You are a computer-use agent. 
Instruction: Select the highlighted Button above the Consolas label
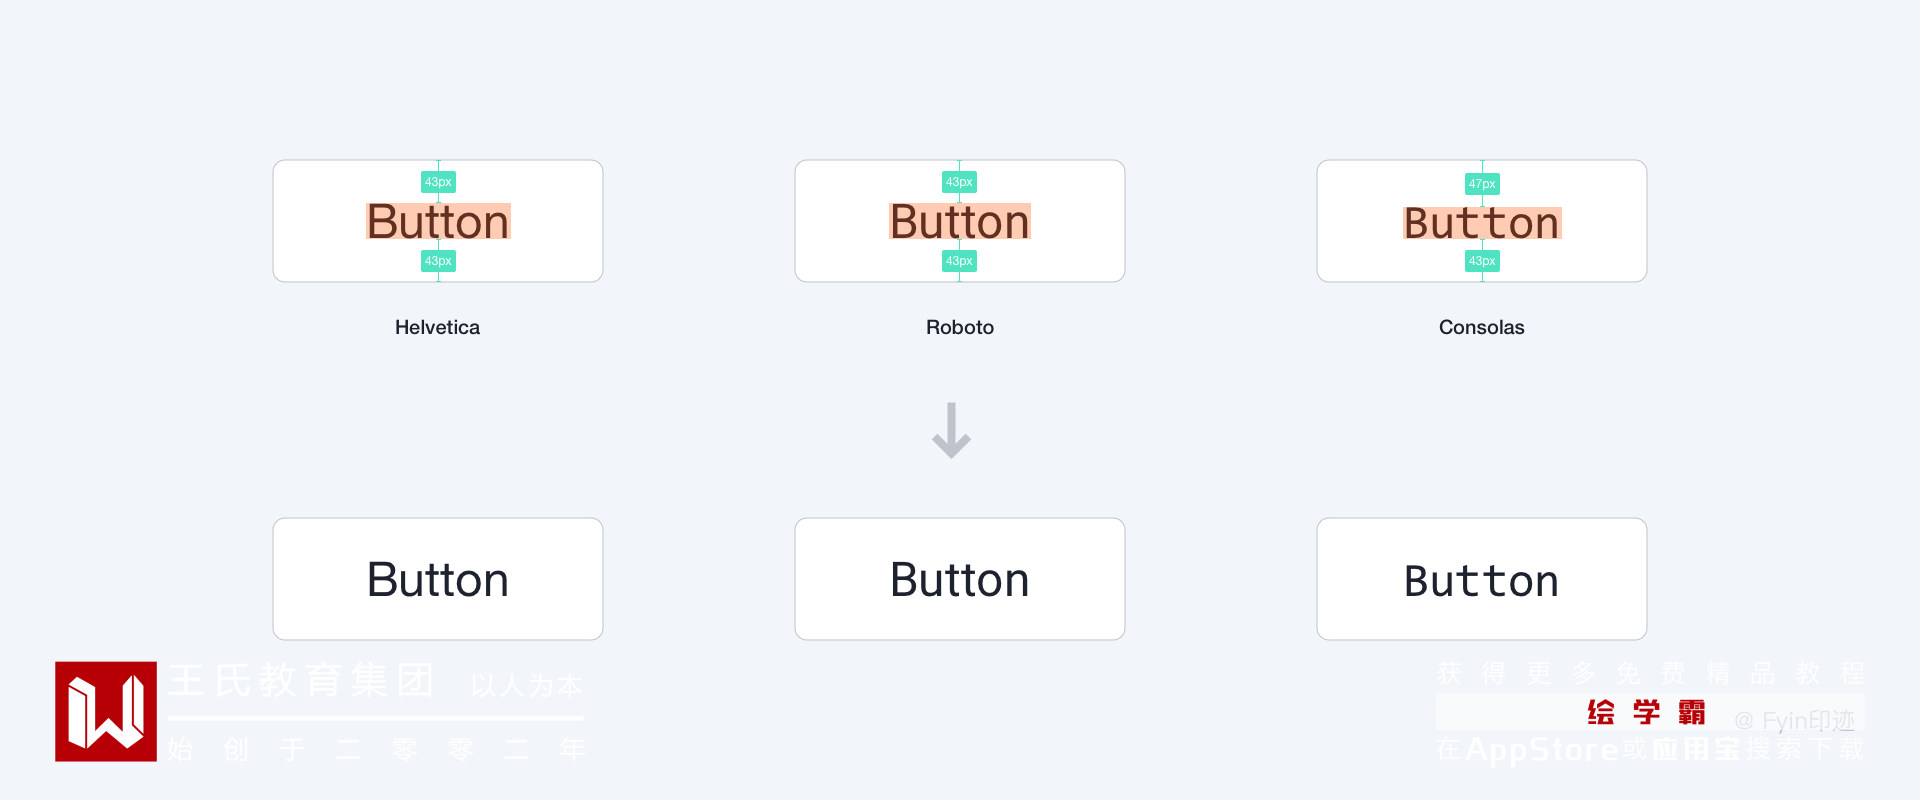(x=1481, y=222)
